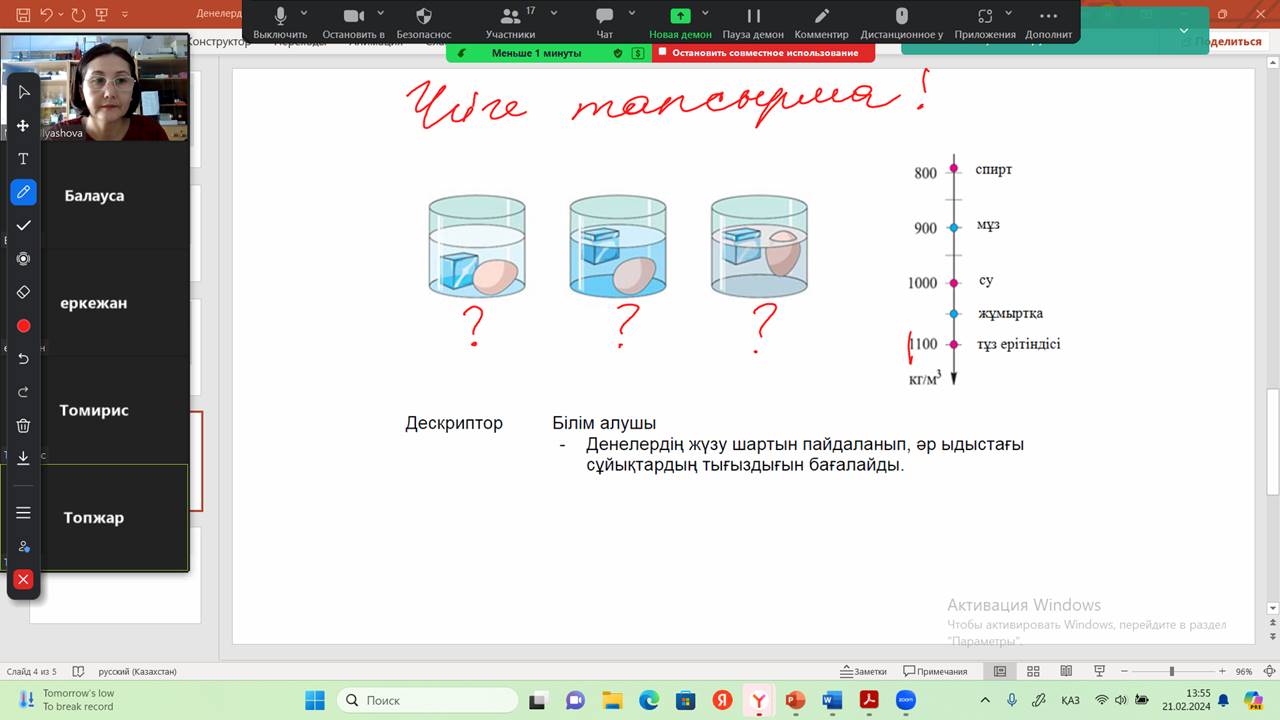Open the Чат chat panel
This screenshot has width=1280, height=720.
pos(604,21)
